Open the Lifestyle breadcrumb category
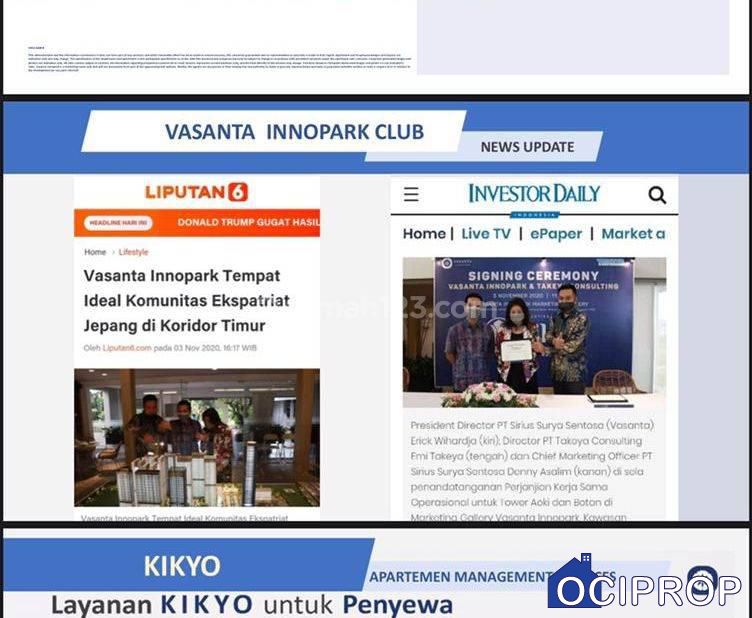This screenshot has height=618, width=752. point(133,252)
